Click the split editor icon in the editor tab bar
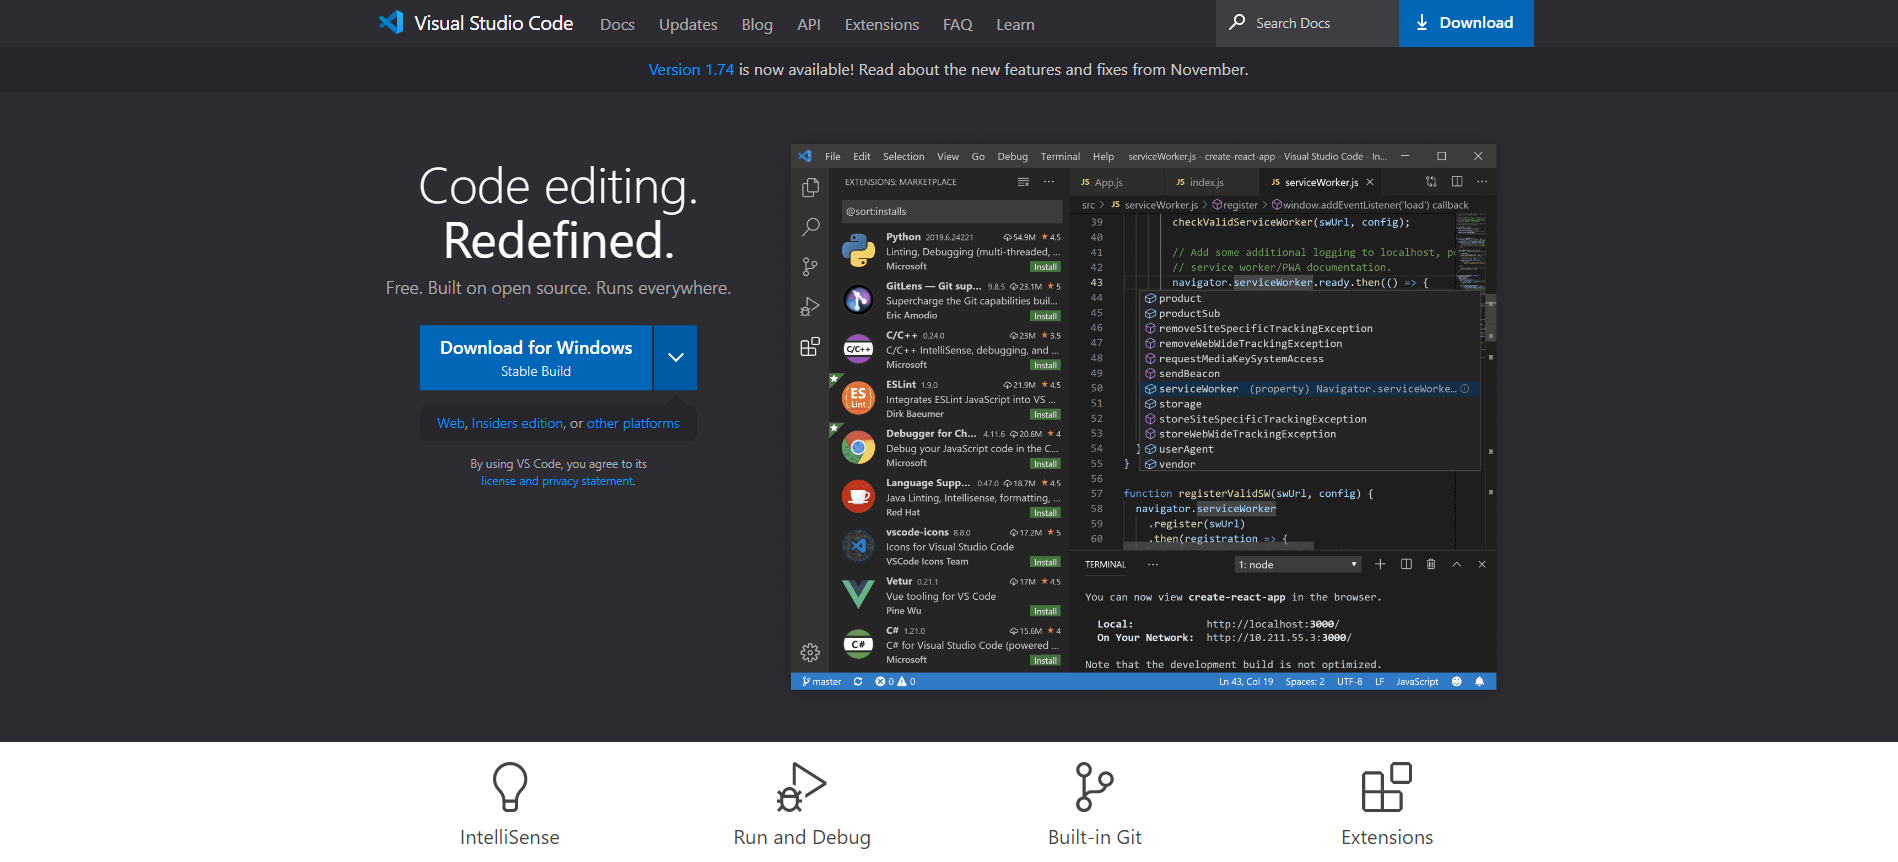This screenshot has width=1898, height=862. click(x=1457, y=182)
